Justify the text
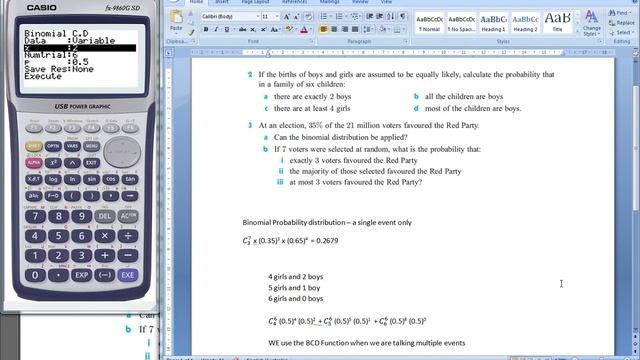 click(355, 29)
